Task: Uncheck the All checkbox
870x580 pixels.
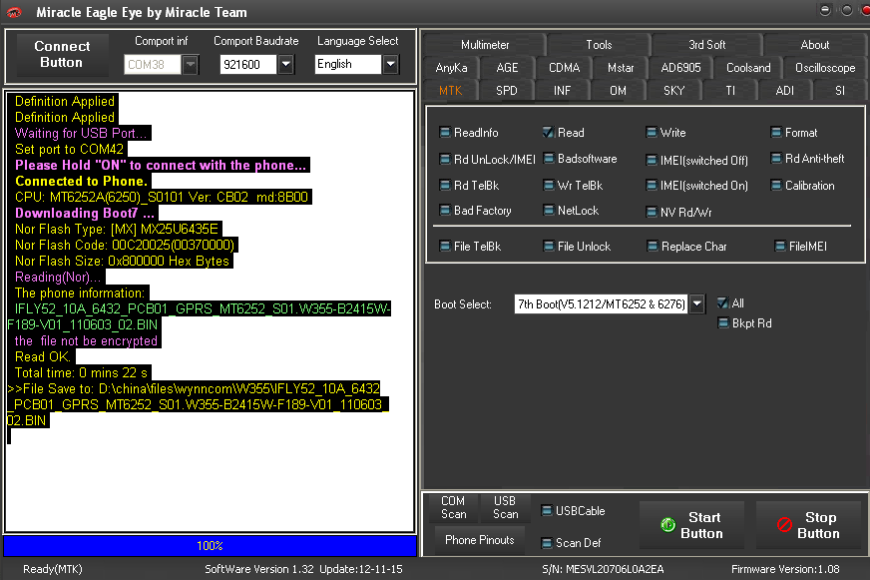Action: [722, 303]
